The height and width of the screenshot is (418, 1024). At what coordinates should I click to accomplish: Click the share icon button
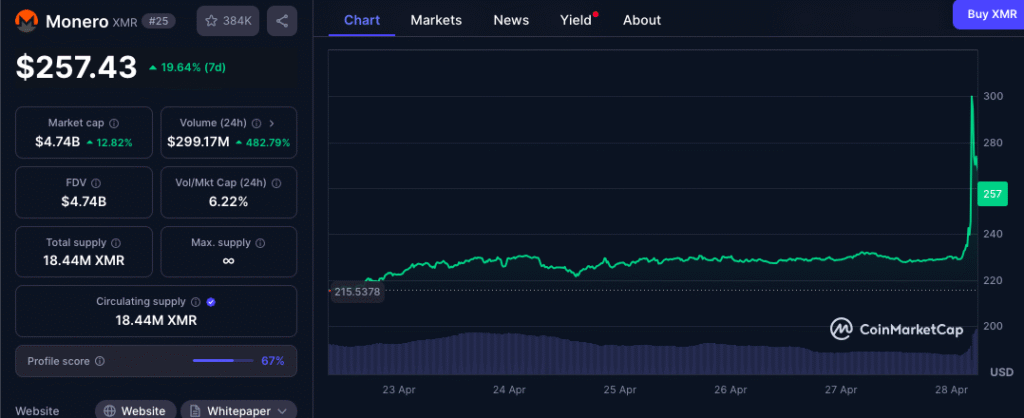pos(282,20)
